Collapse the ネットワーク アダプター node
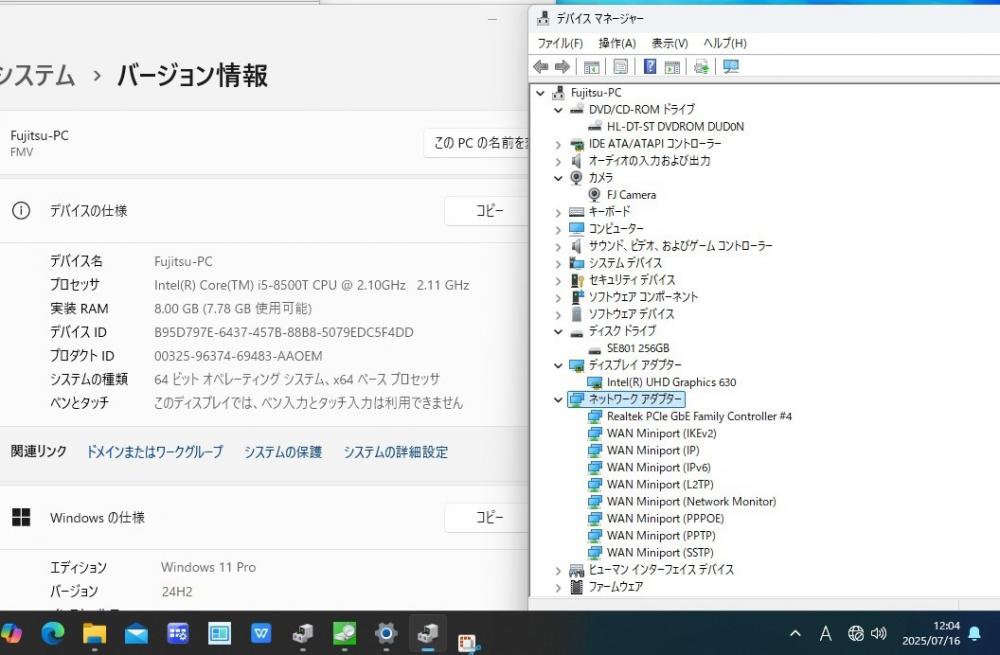 558,400
